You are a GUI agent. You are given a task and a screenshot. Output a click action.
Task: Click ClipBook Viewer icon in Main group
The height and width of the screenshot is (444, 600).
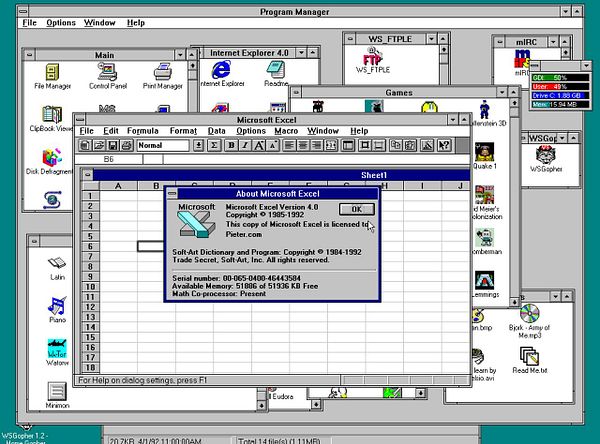(51, 119)
